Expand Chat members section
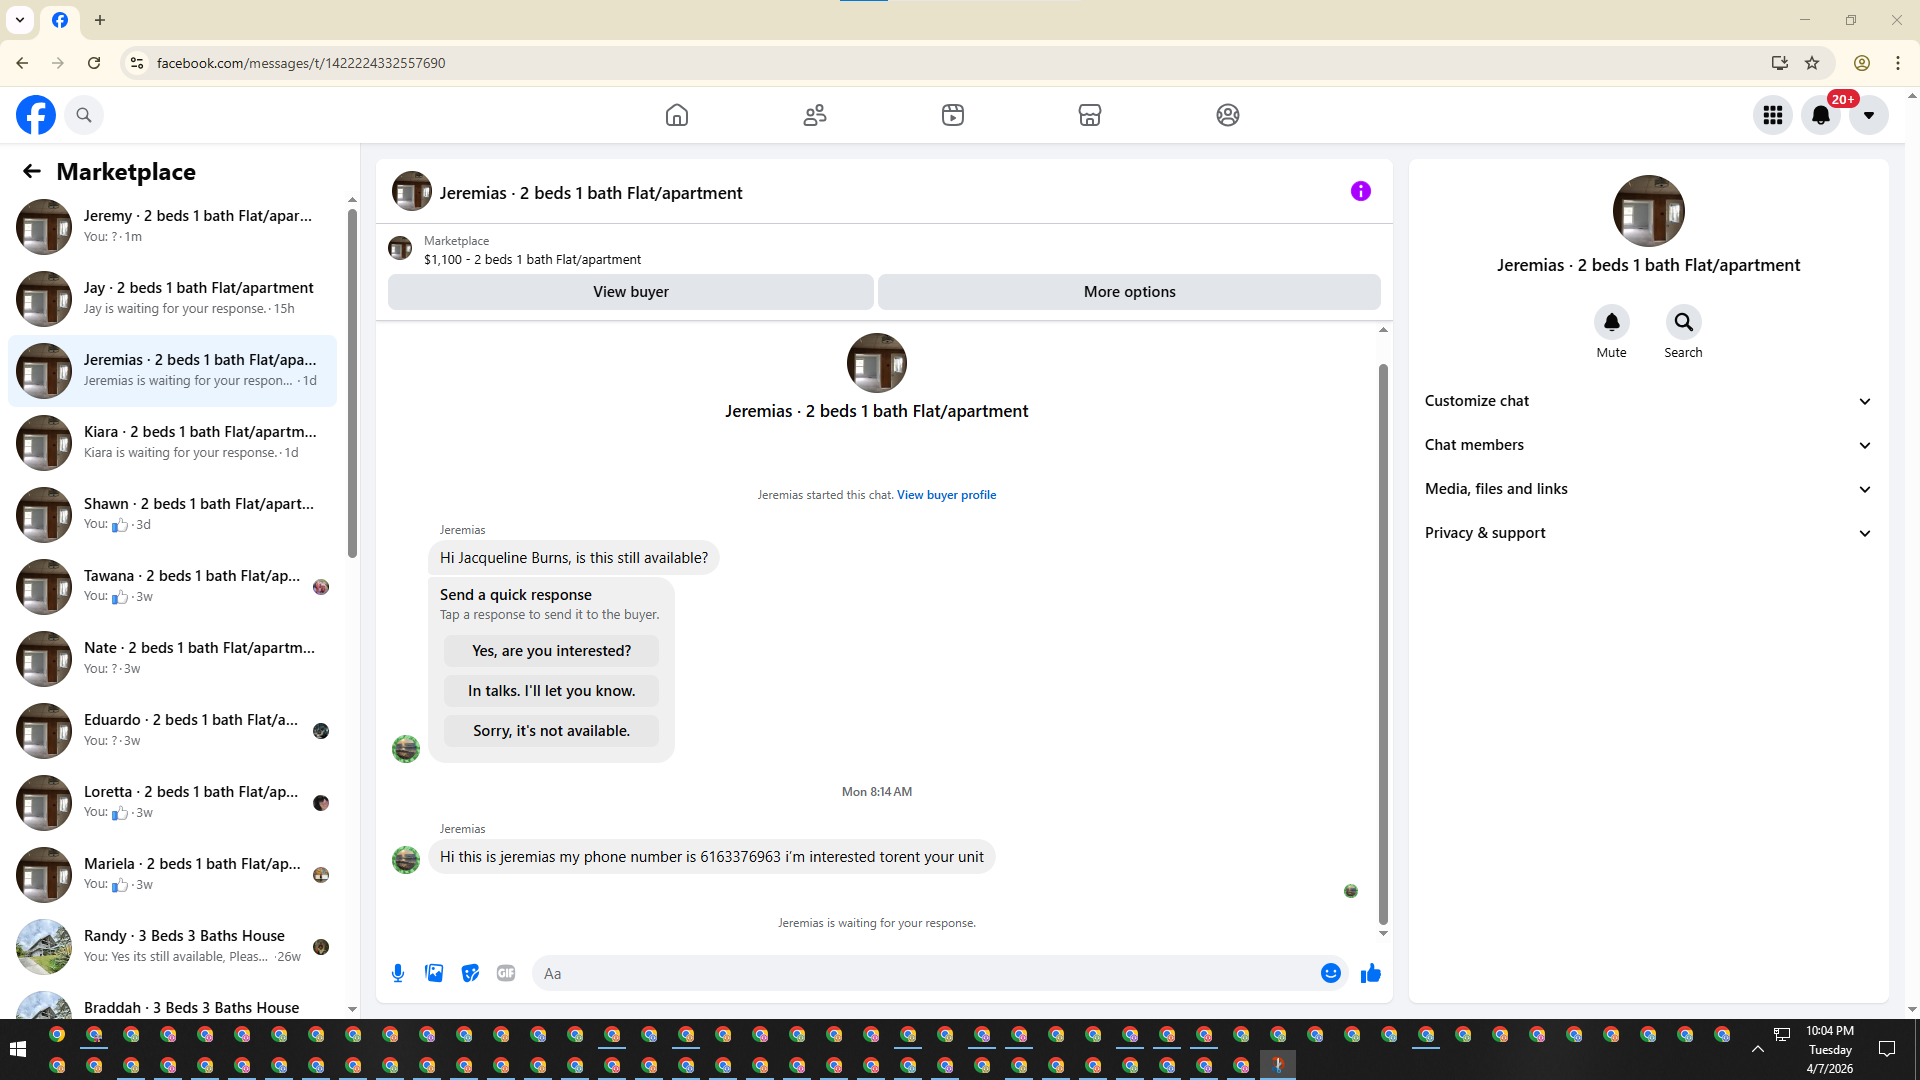Viewport: 1920px width, 1080px height. pos(1649,445)
